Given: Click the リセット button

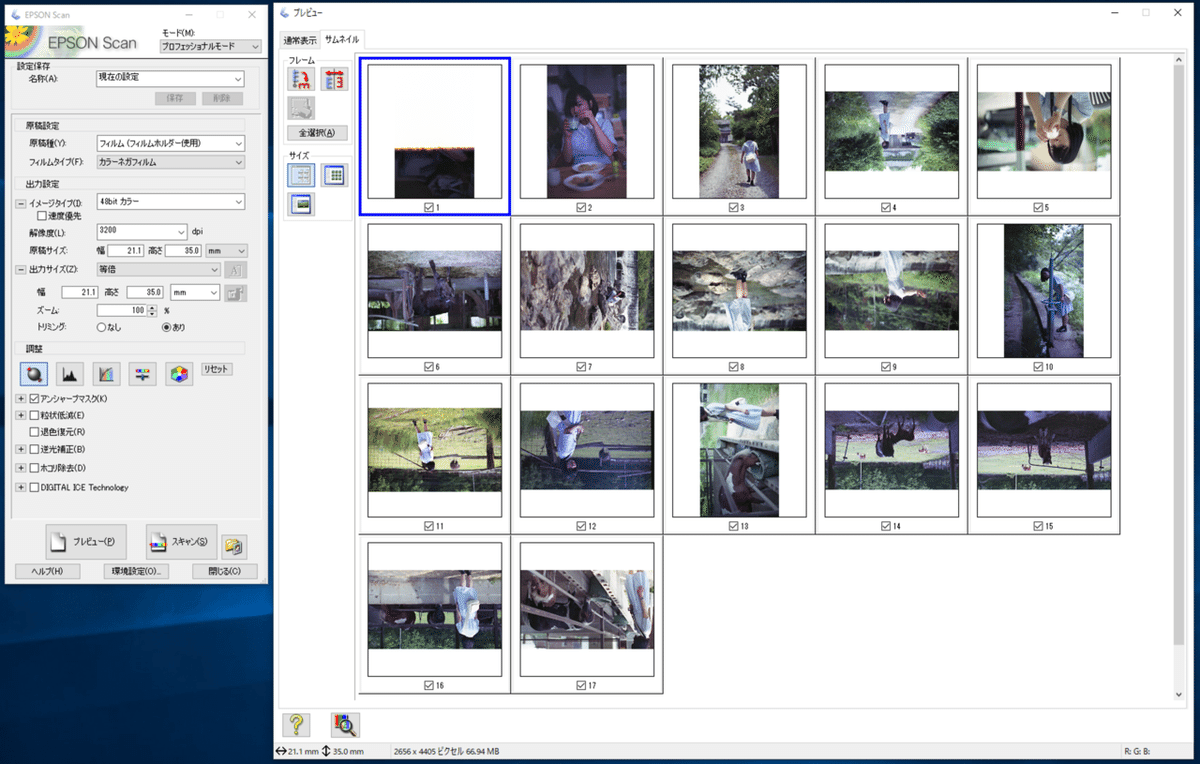Looking at the screenshot, I should pyautogui.click(x=216, y=369).
